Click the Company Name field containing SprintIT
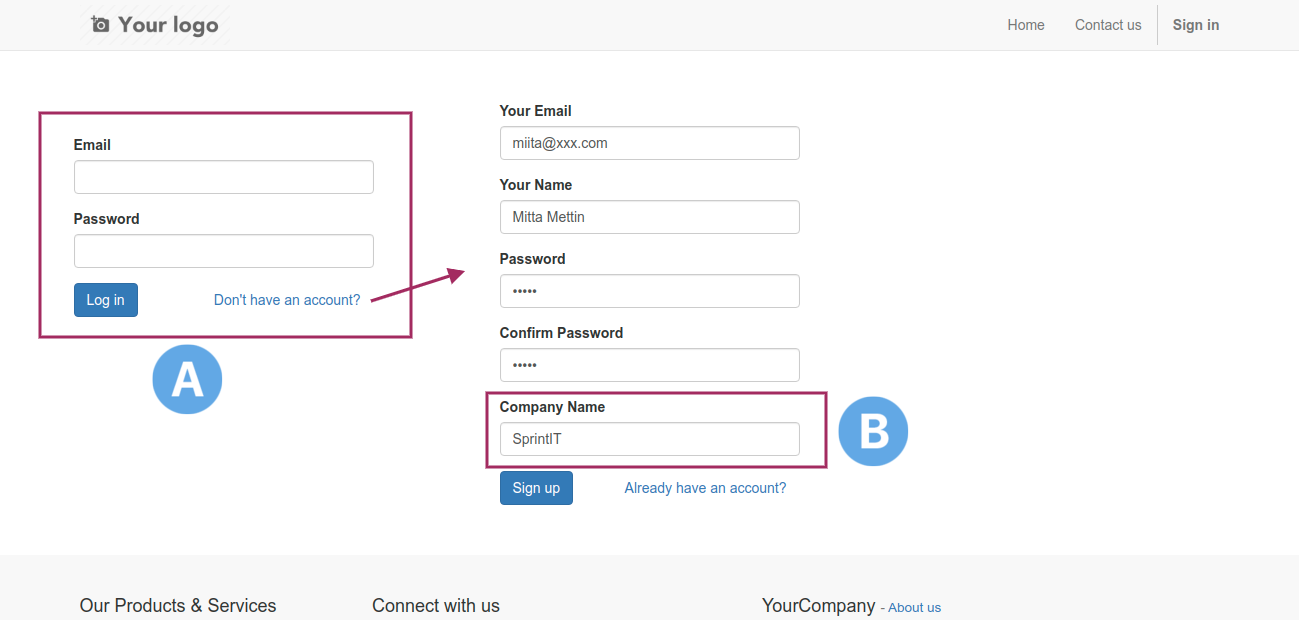This screenshot has height=620, width=1299. point(650,439)
